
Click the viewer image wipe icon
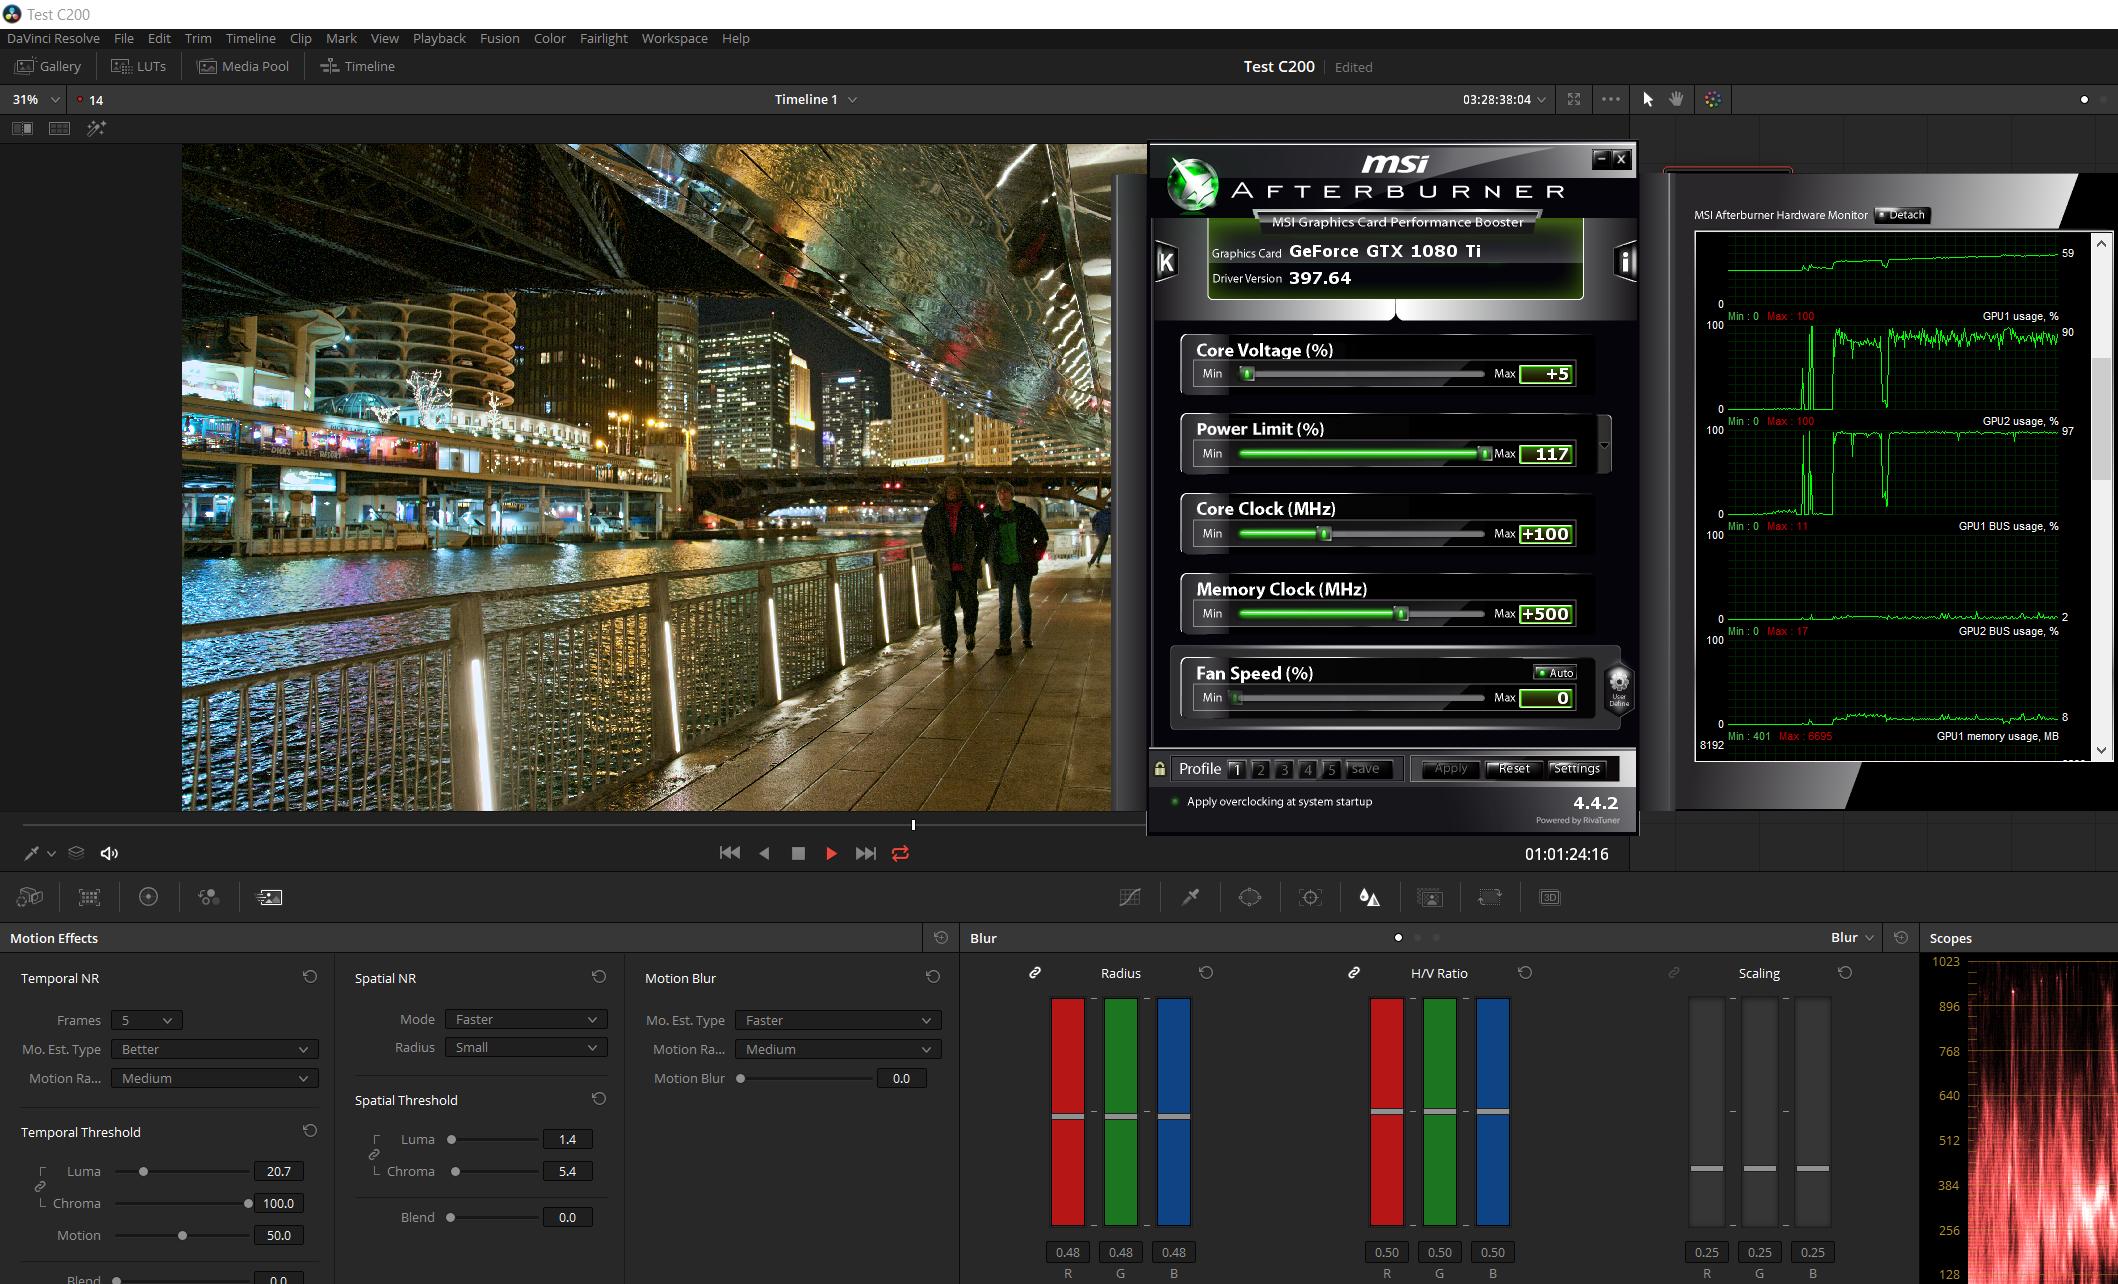(x=22, y=128)
